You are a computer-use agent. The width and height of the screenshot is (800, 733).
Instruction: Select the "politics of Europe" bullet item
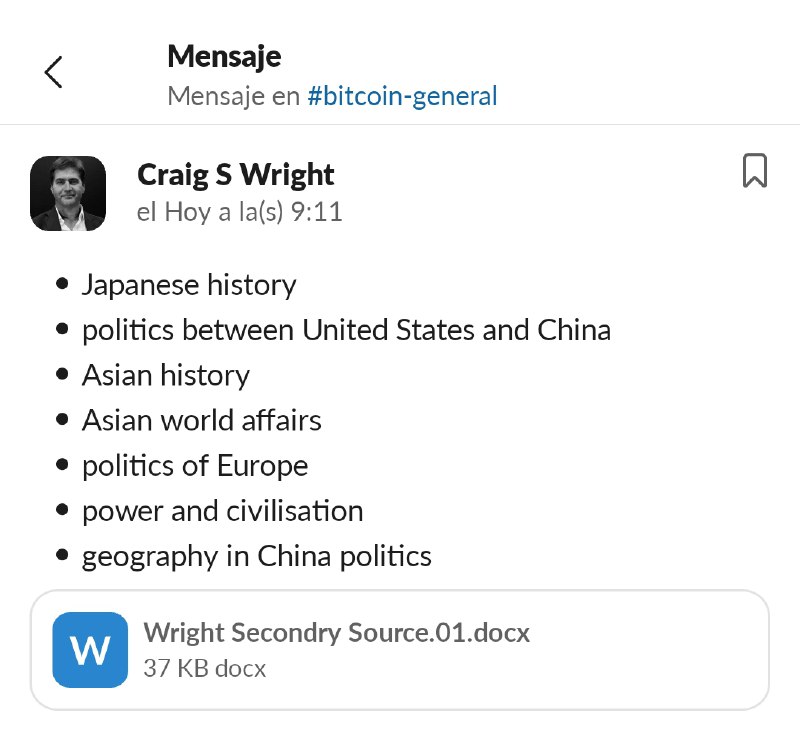click(x=195, y=466)
